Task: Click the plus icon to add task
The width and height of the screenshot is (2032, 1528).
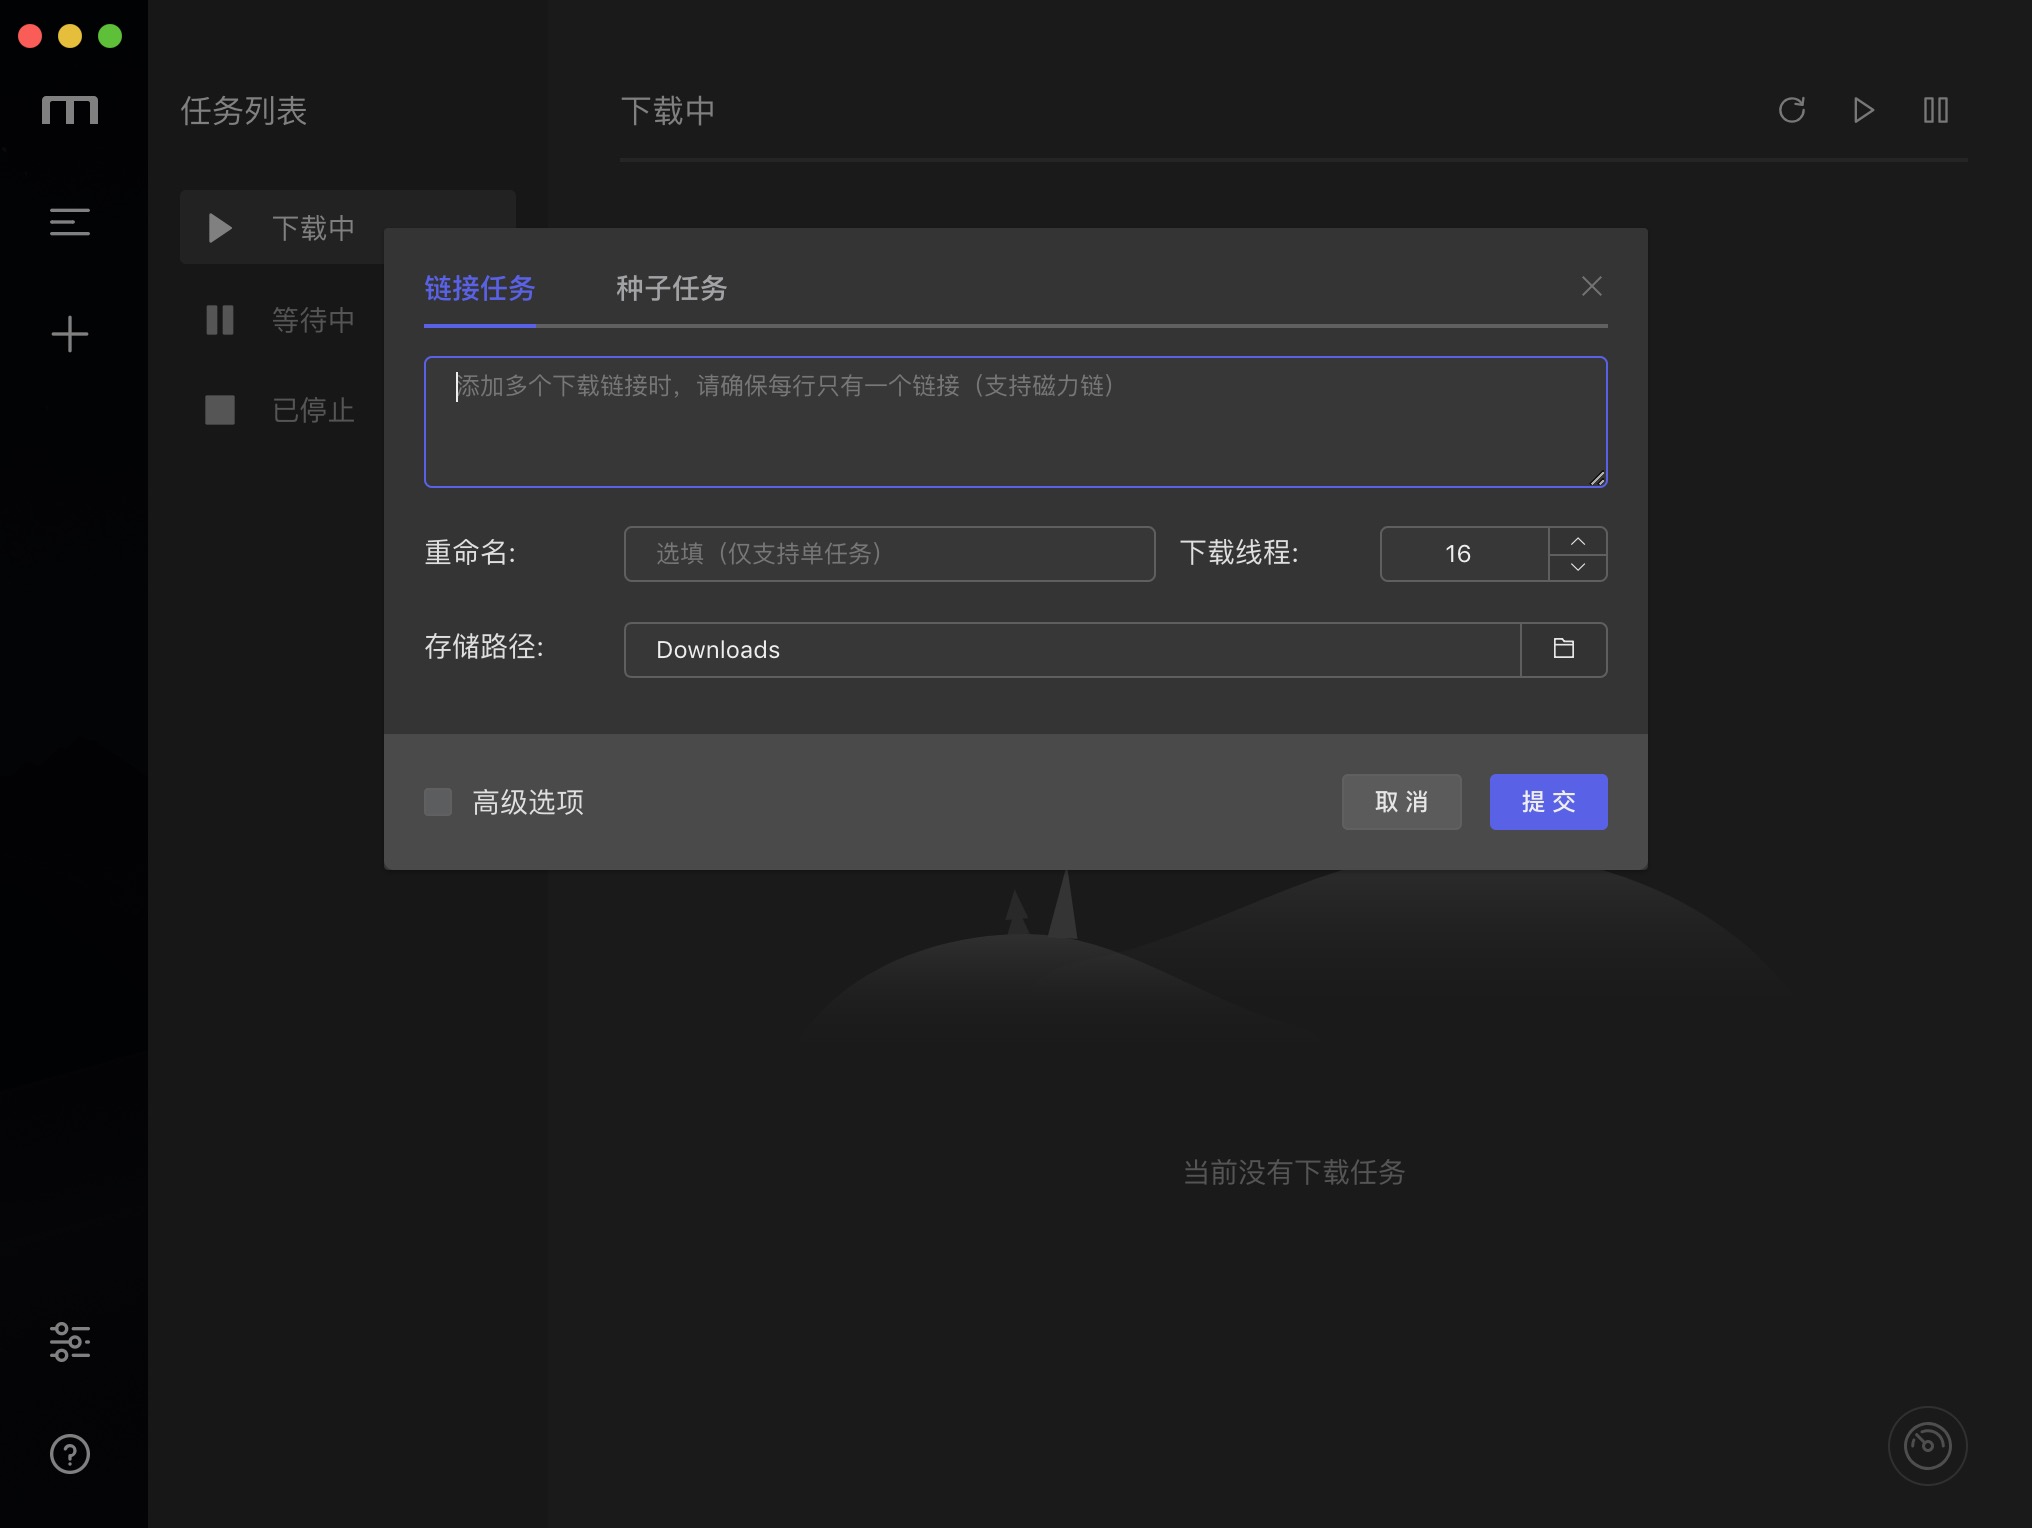Action: [x=70, y=334]
